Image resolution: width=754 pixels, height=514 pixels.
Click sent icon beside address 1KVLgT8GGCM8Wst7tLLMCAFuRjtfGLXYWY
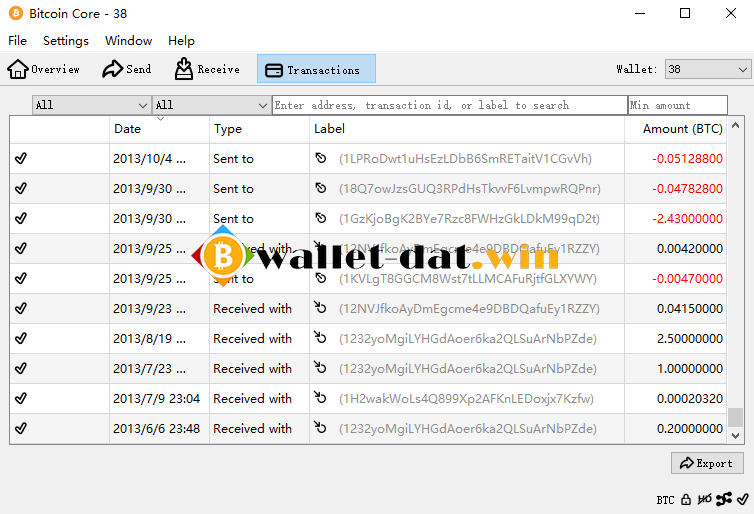pyautogui.click(x=321, y=278)
